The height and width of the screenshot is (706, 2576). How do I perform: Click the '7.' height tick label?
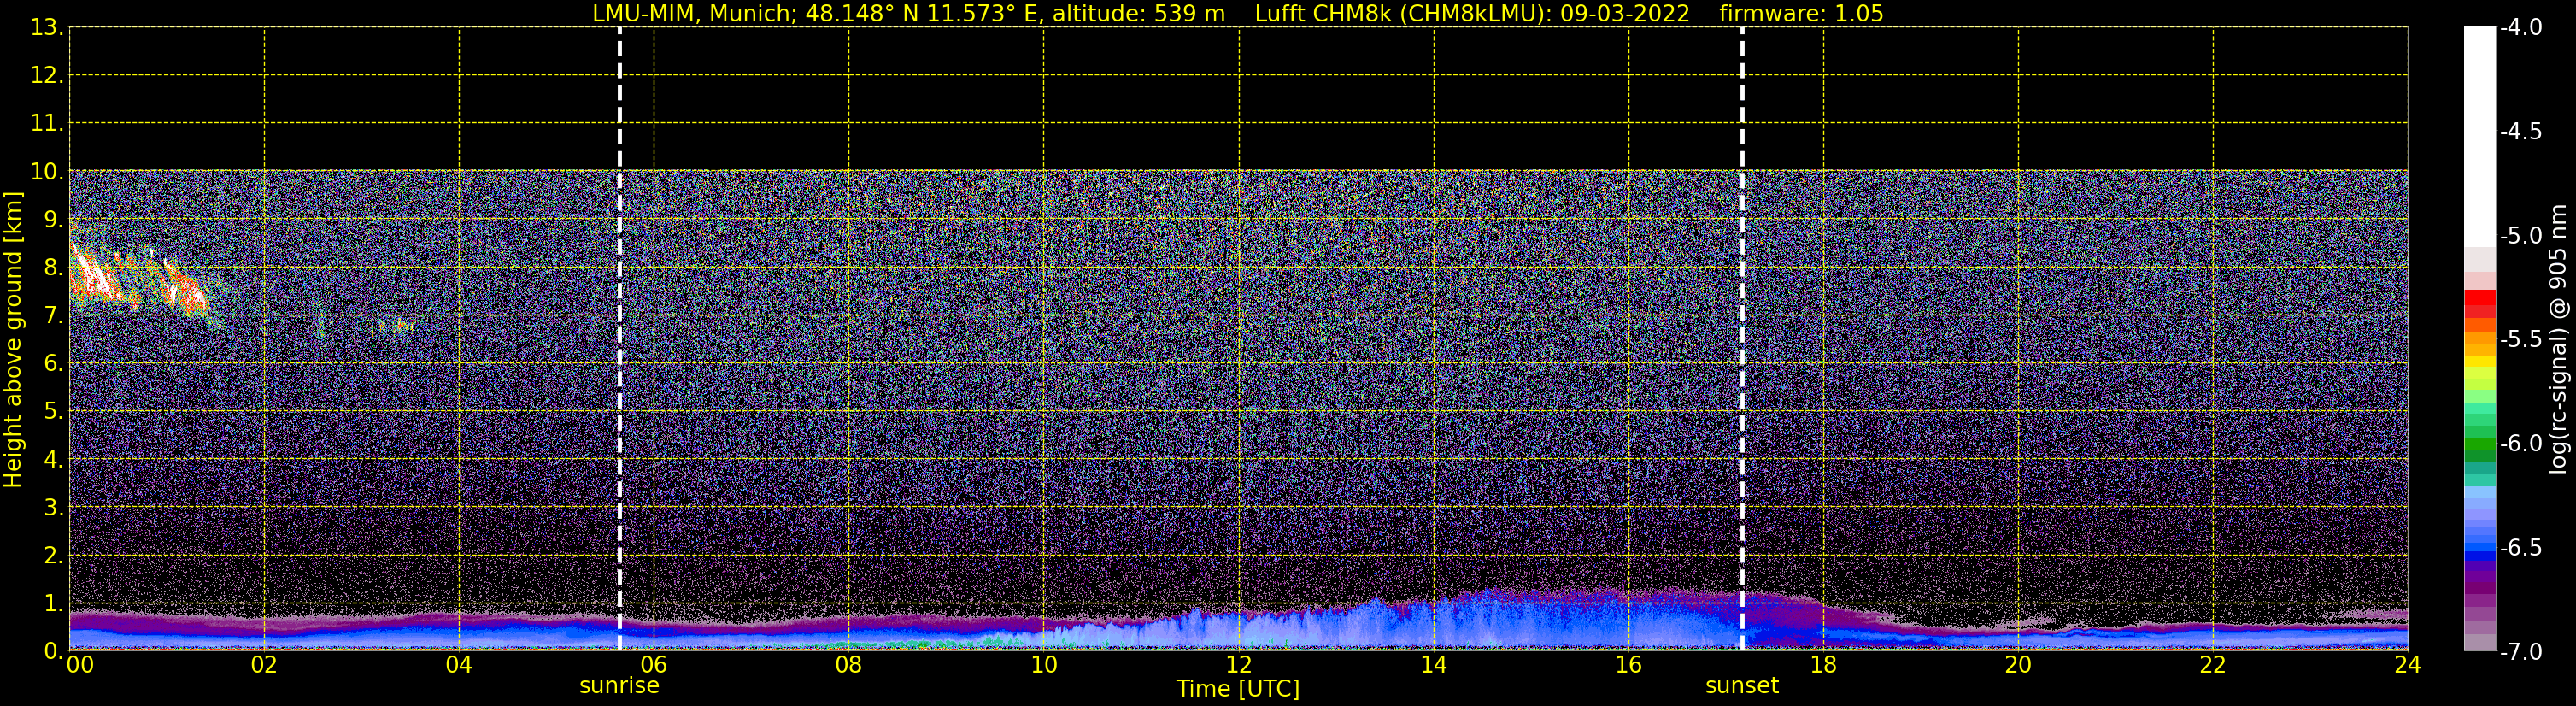click(x=54, y=316)
